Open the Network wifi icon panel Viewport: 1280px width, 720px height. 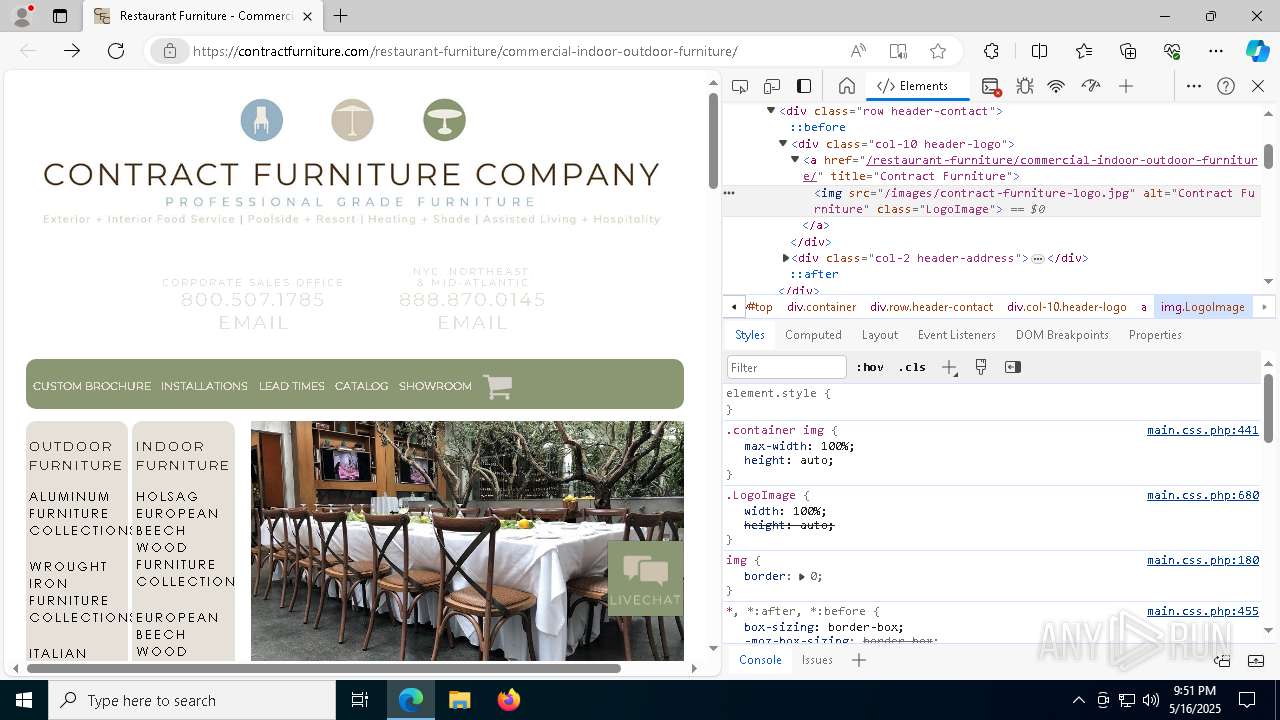1056,86
